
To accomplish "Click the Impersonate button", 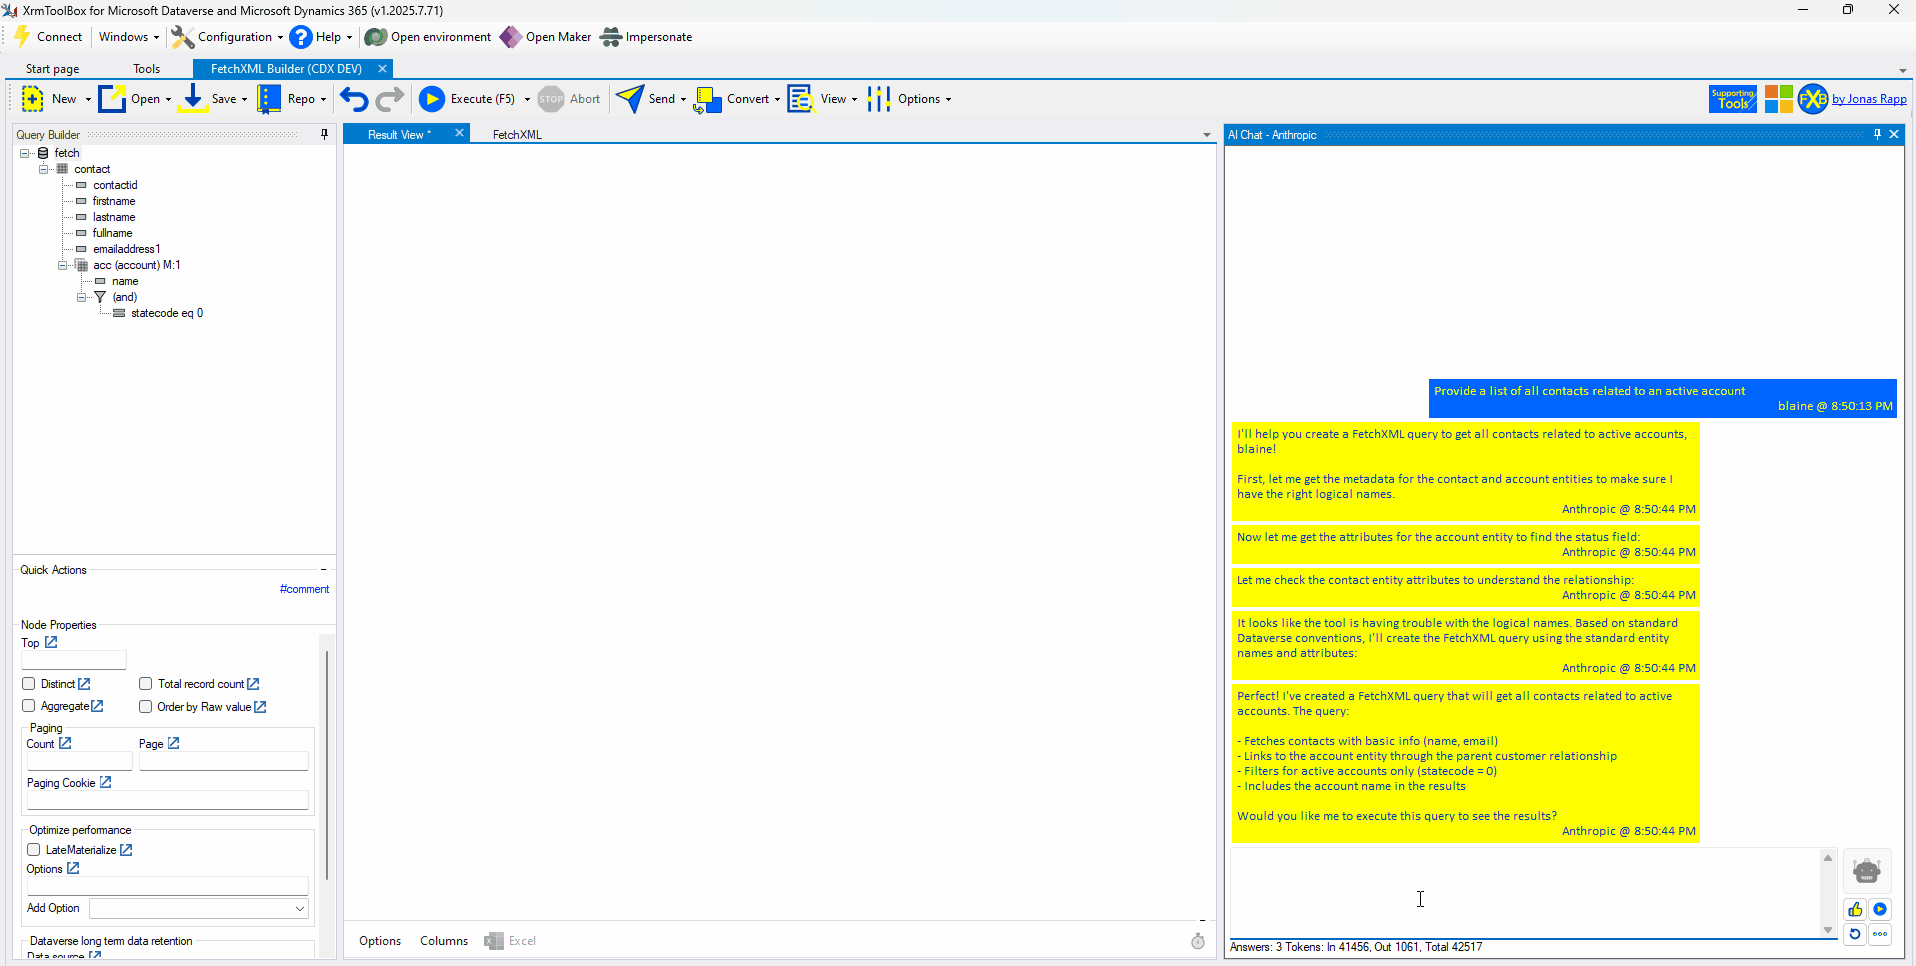I will (x=646, y=37).
